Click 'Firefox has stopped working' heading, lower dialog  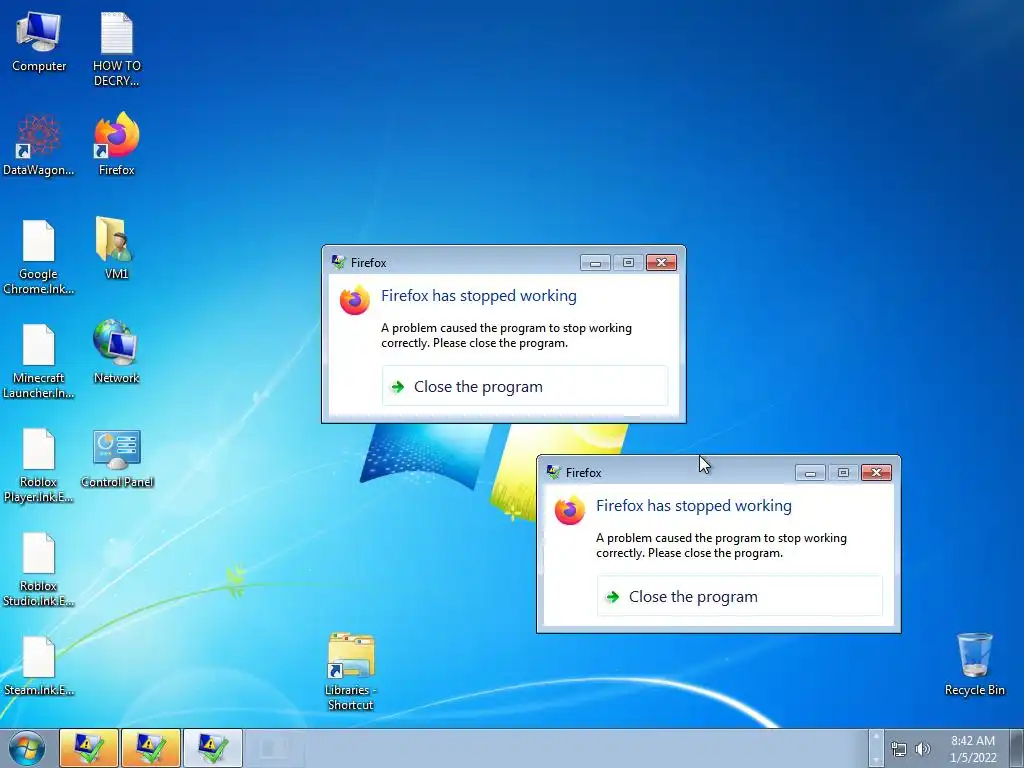tap(694, 505)
